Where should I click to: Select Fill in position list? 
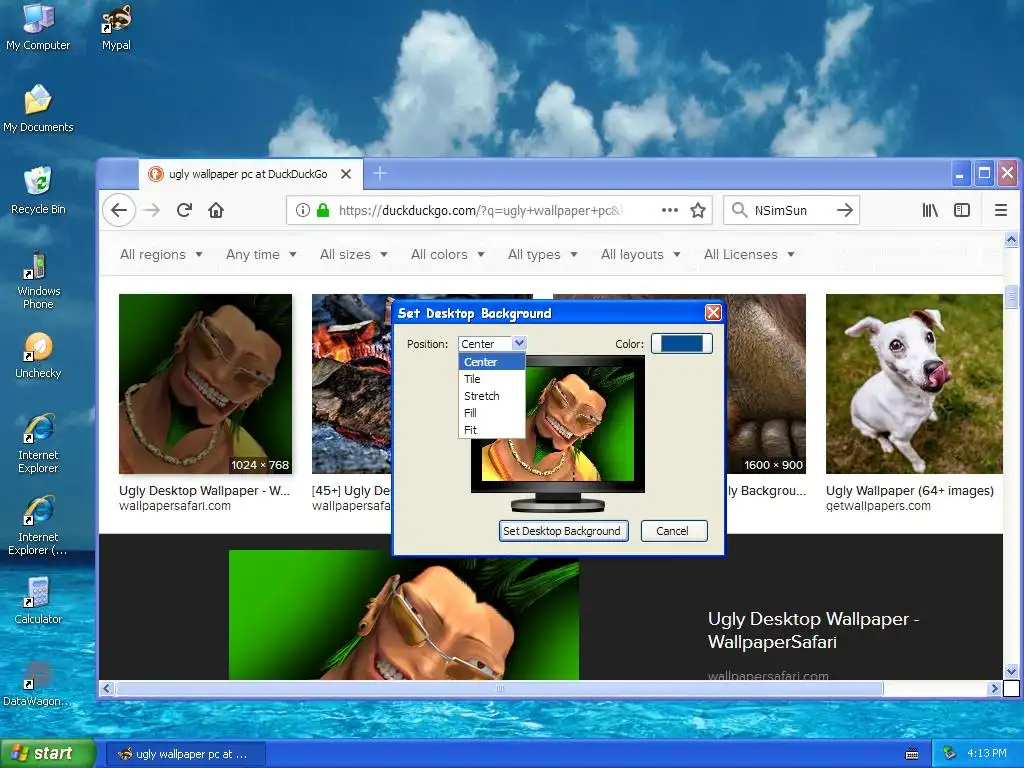pos(492,413)
